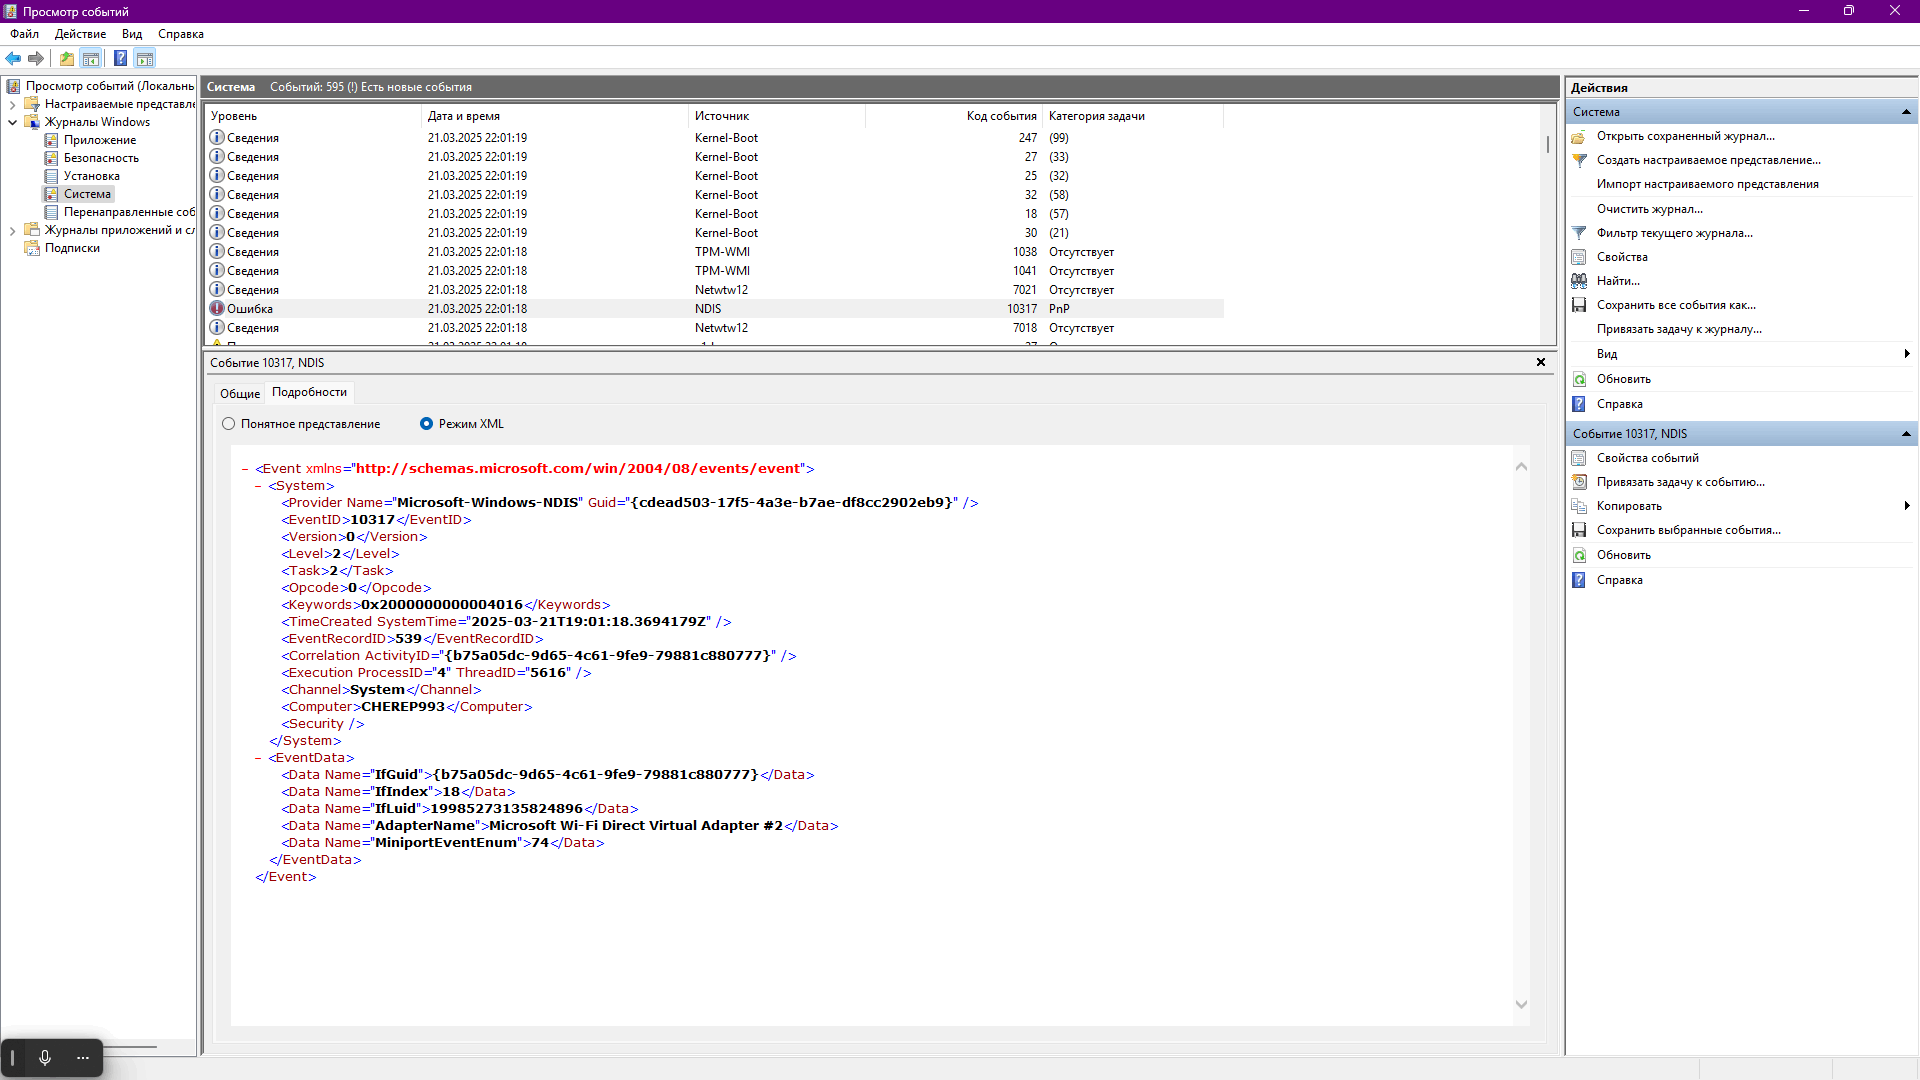
Task: Click the copy icon next to Копировать
Action: (x=1579, y=506)
